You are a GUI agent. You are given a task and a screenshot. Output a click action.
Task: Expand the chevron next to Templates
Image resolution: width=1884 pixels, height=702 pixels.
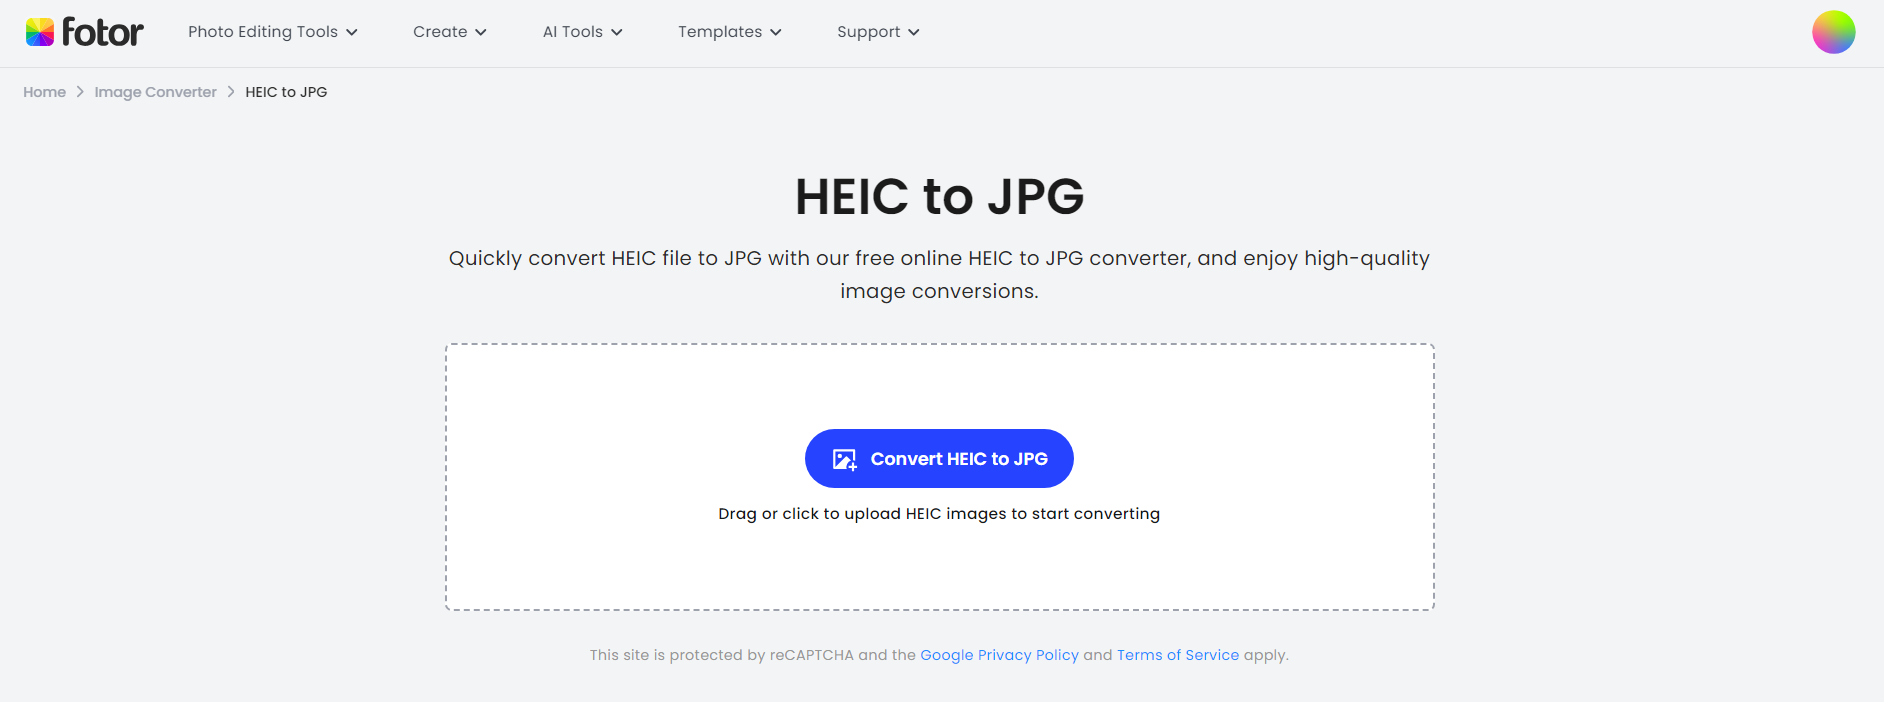point(776,32)
